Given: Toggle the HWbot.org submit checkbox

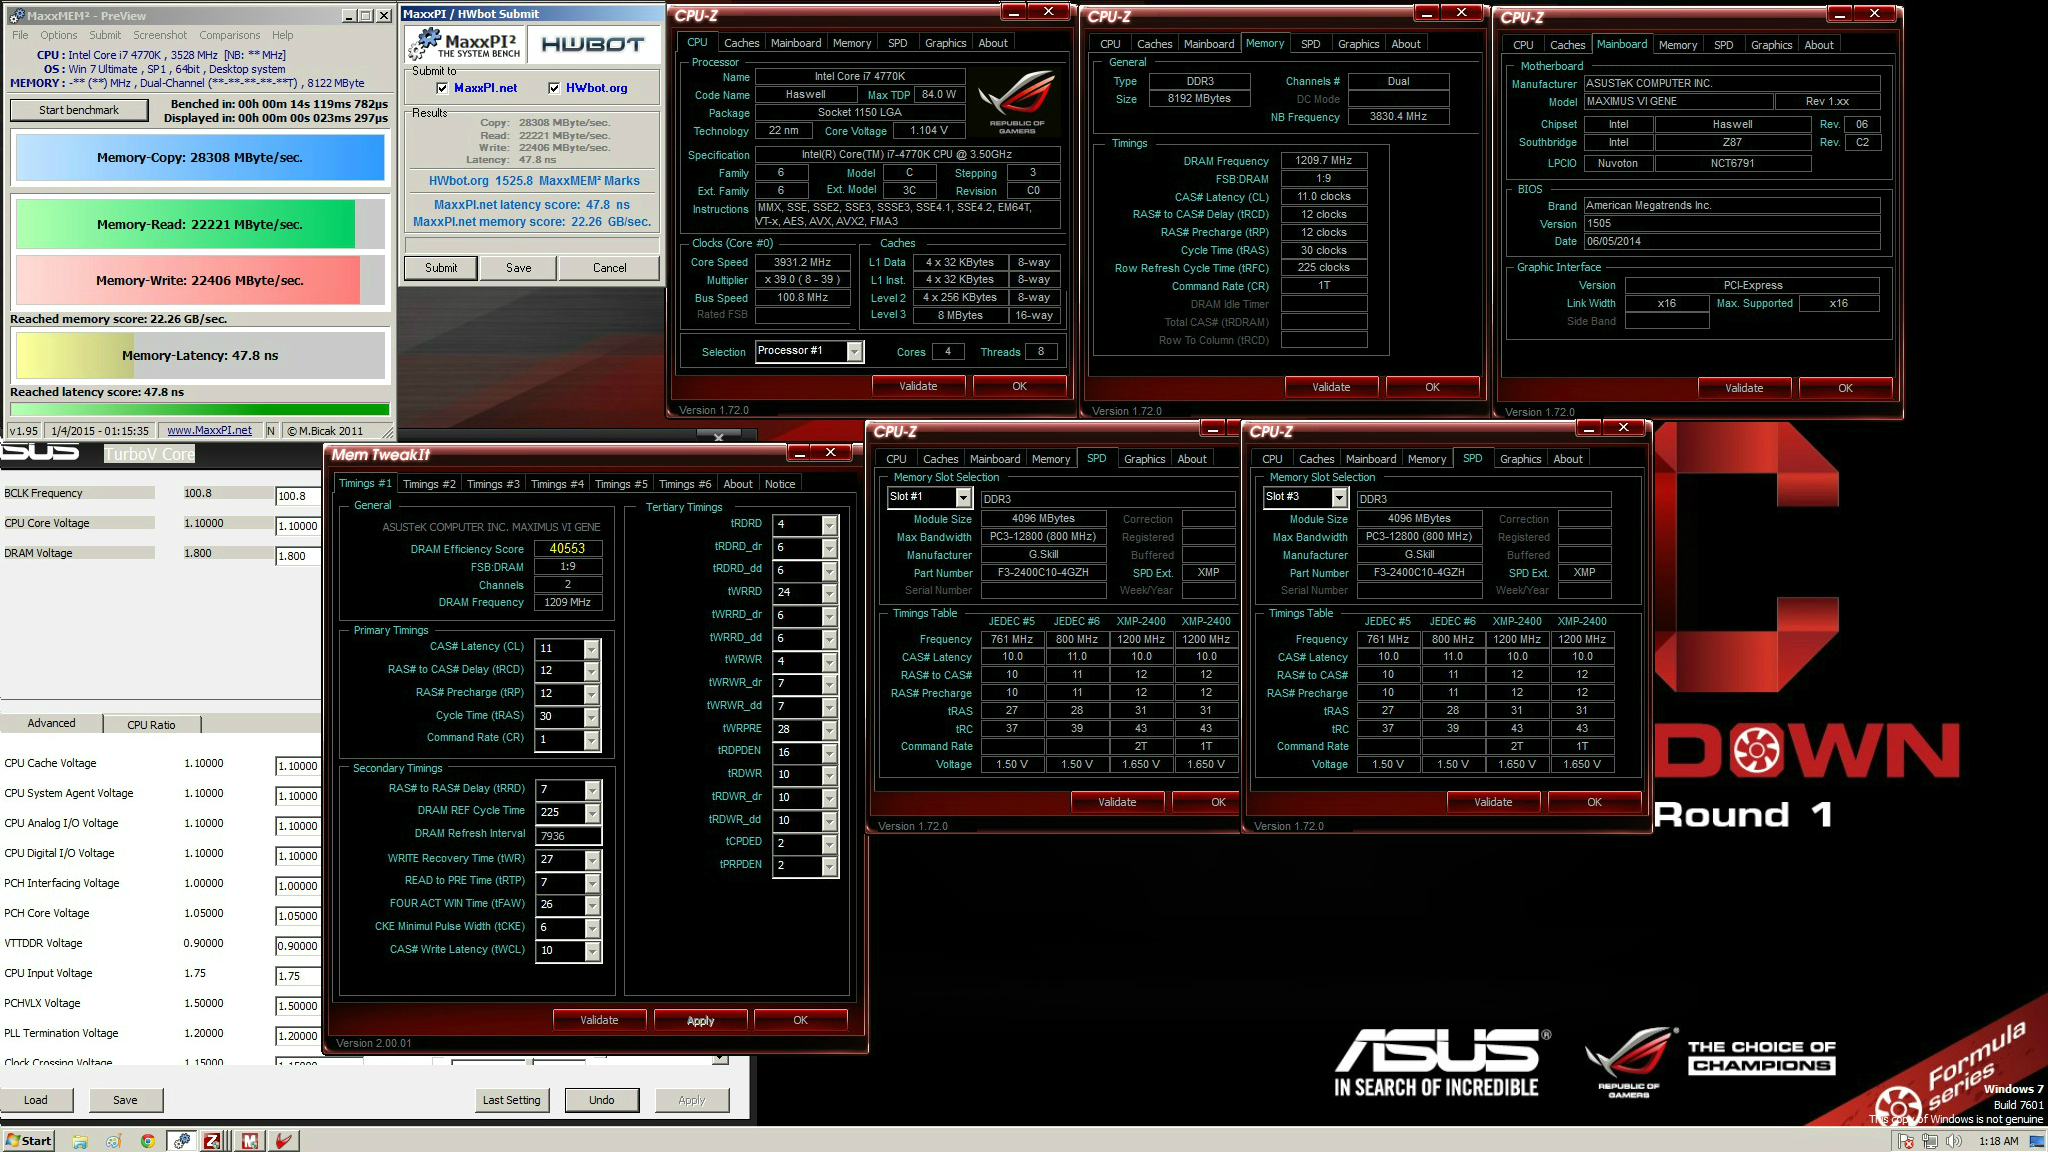Looking at the screenshot, I should (x=554, y=88).
